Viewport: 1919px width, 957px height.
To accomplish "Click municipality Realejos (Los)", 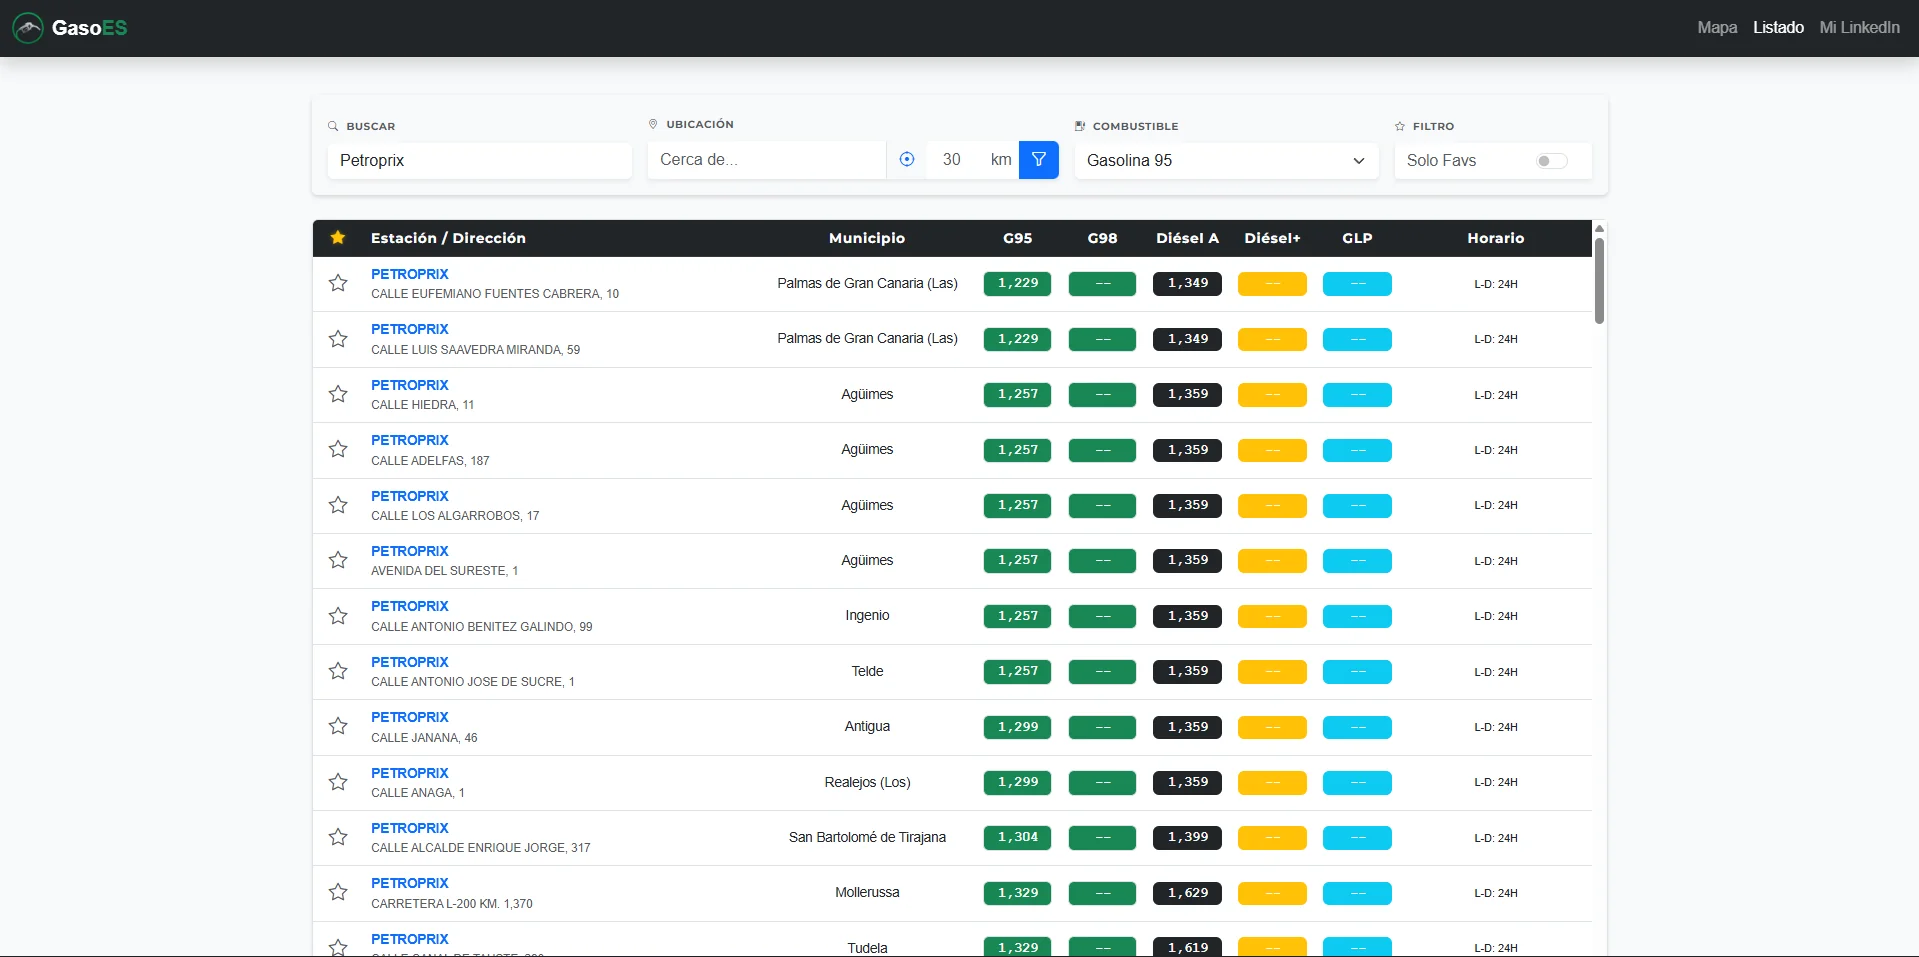I will point(867,782).
